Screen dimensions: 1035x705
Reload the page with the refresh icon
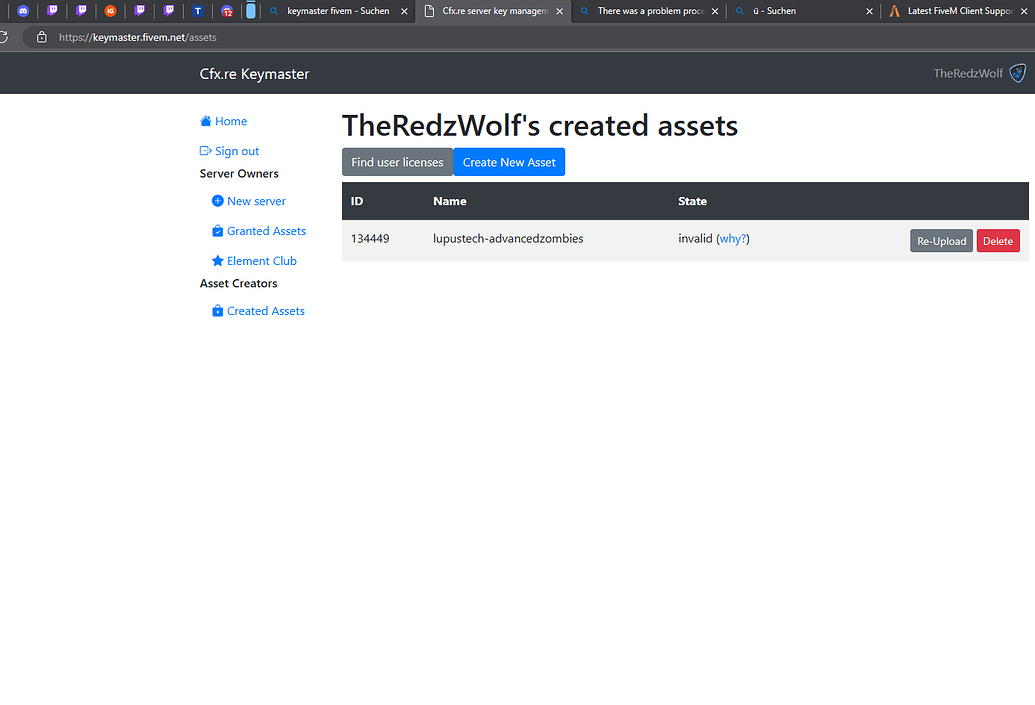(x=3, y=37)
